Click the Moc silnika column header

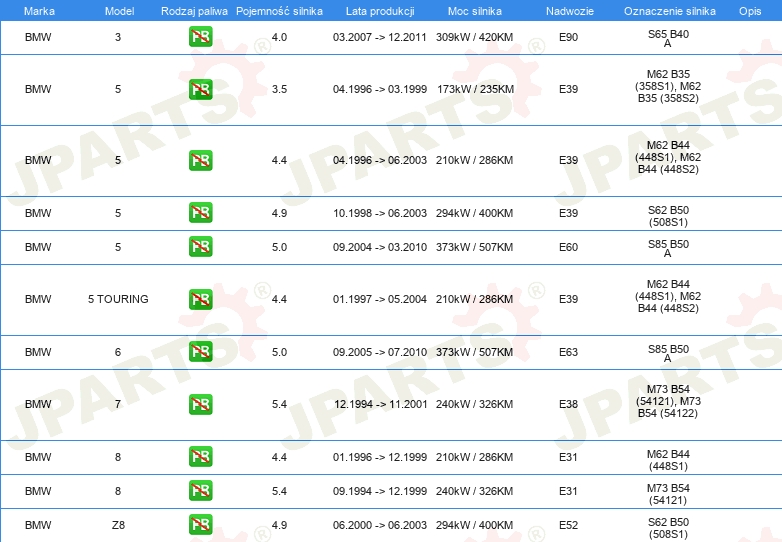click(x=475, y=11)
